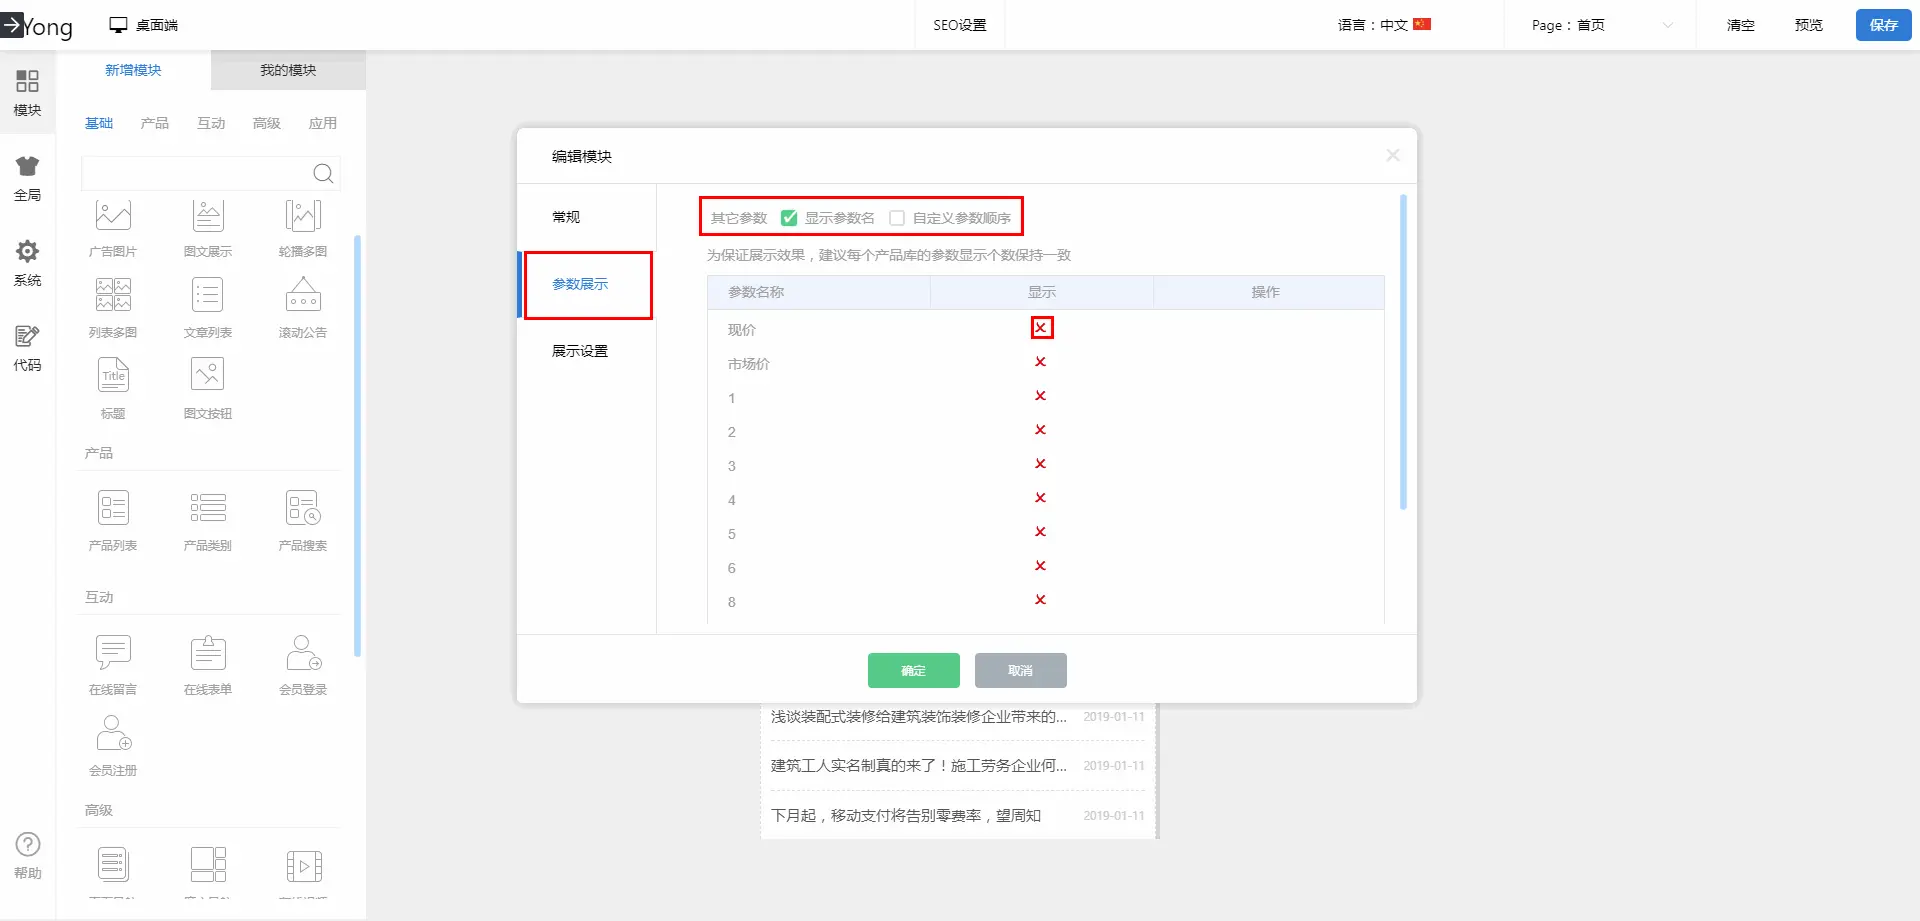
Task: Toggle display for 市场价 parameter
Action: pos(1041,362)
